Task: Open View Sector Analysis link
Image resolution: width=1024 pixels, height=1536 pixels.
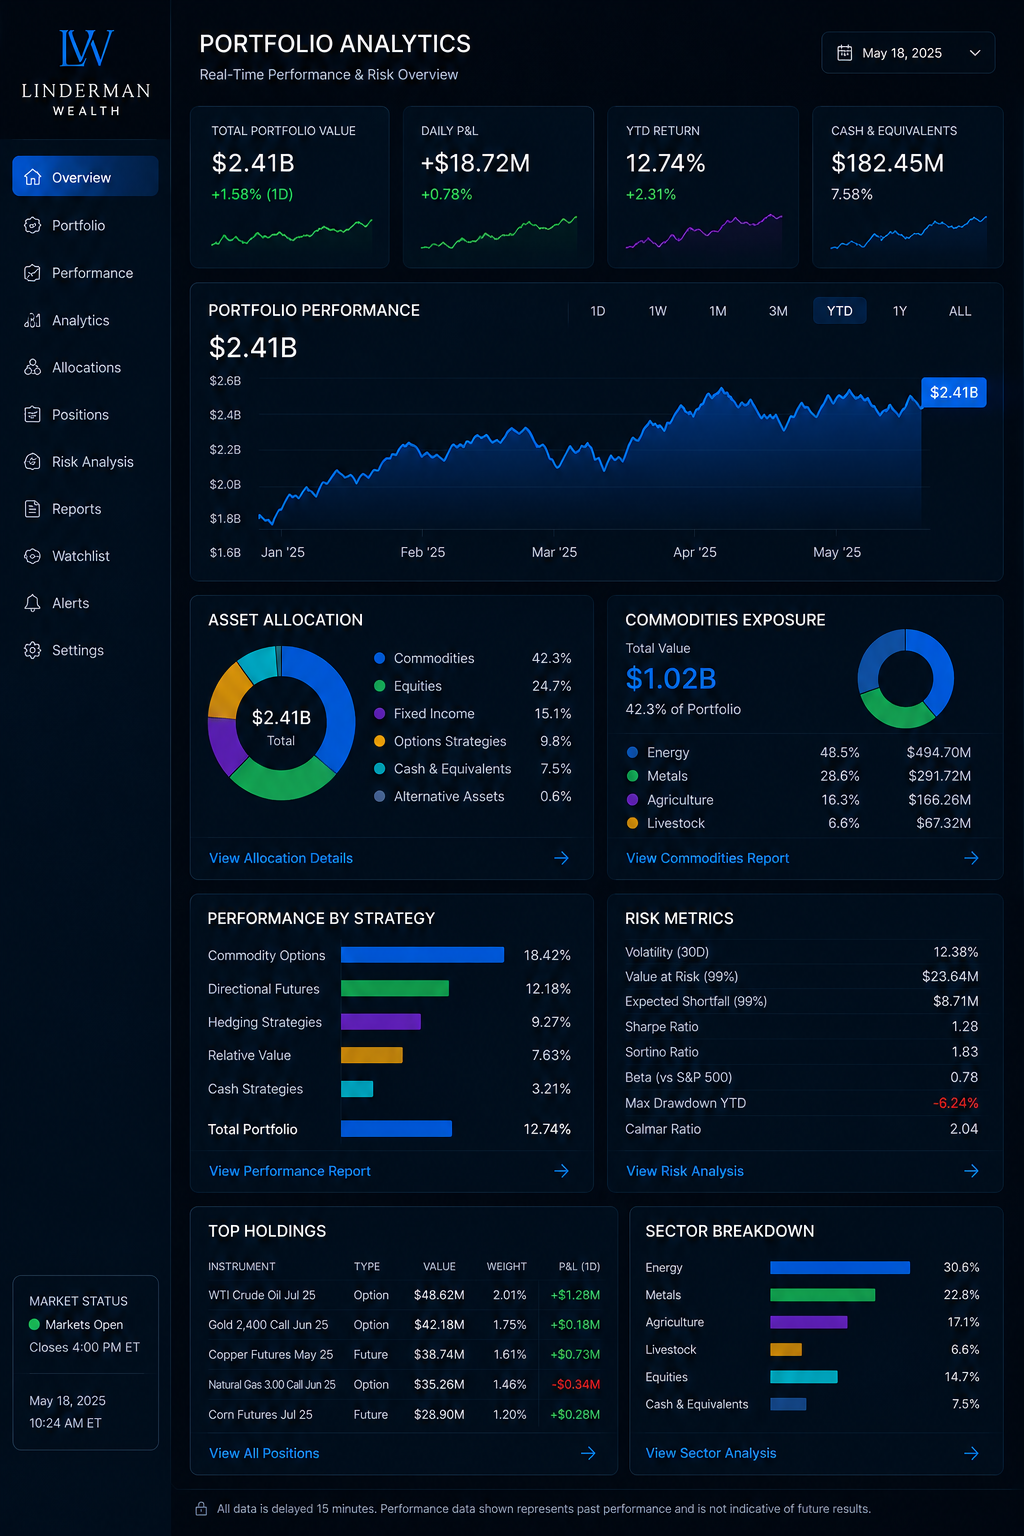Action: coord(711,1453)
